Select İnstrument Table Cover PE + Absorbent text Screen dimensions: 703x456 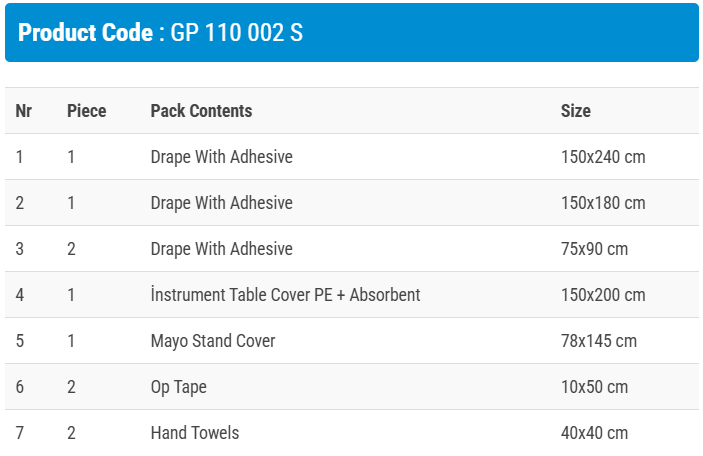[x=285, y=295]
